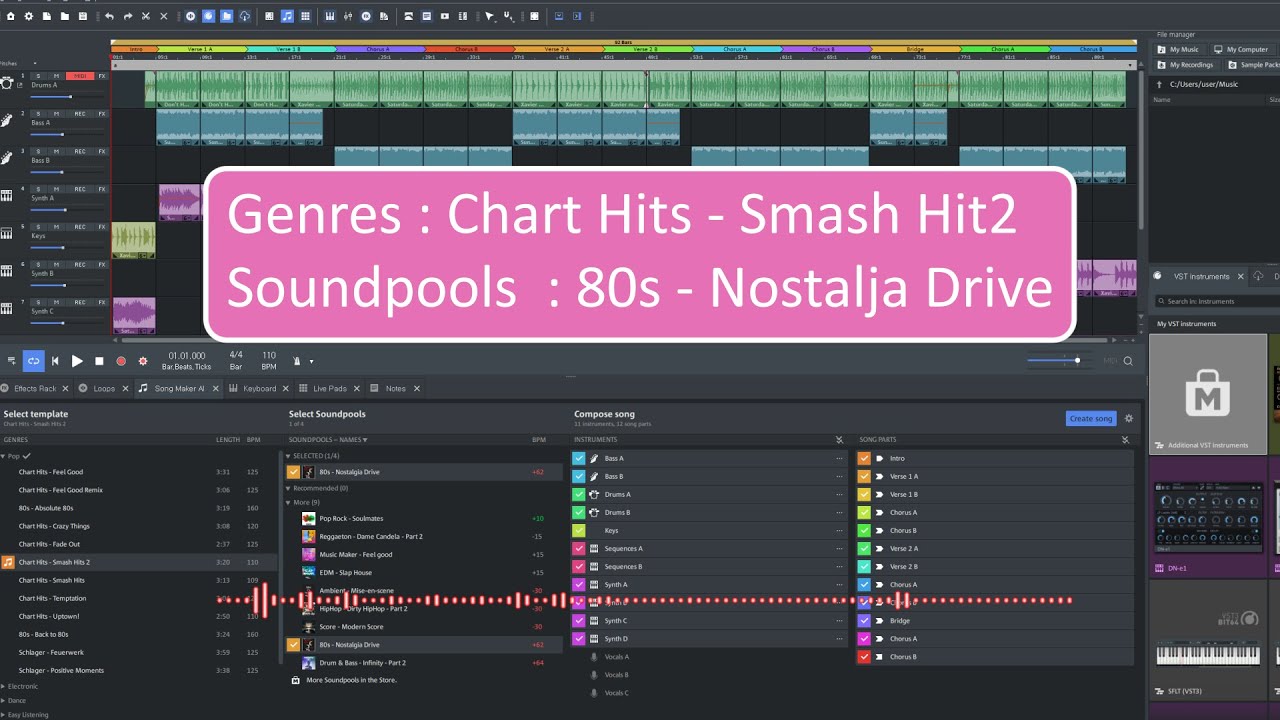Uncheck the selected 80s - Nostalgia Drive soundpool
This screenshot has height=720, width=1280.
click(x=293, y=472)
